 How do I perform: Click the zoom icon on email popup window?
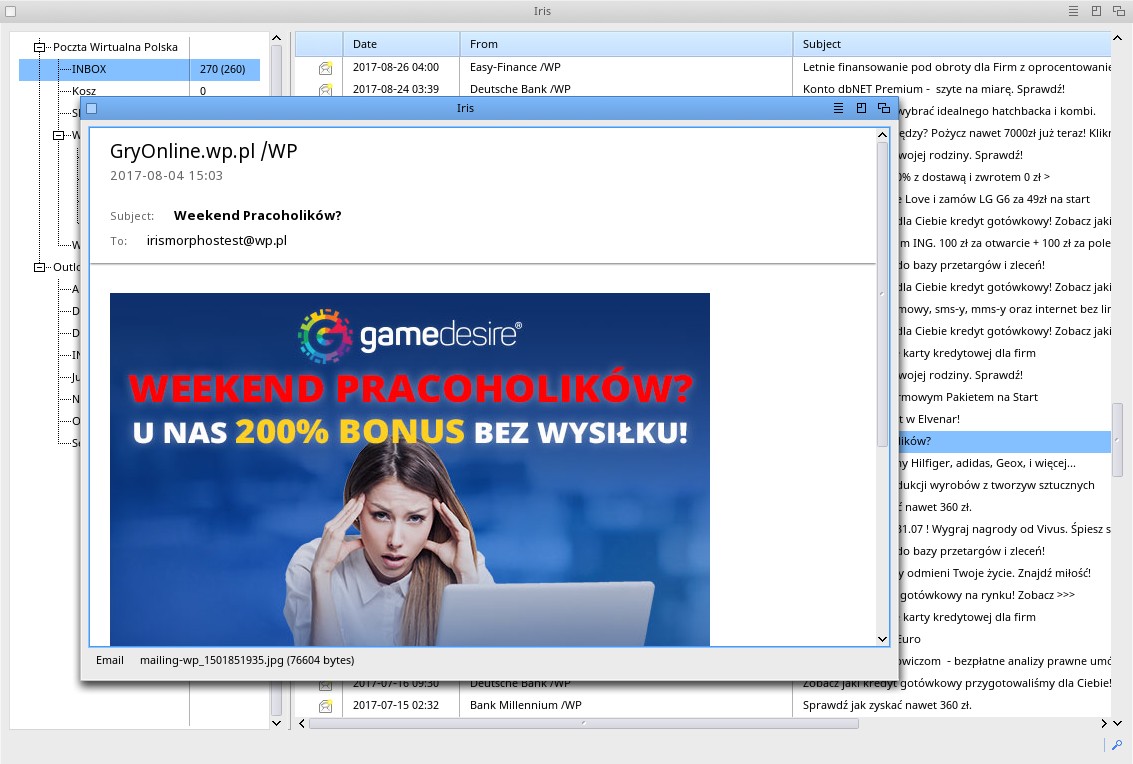click(861, 108)
